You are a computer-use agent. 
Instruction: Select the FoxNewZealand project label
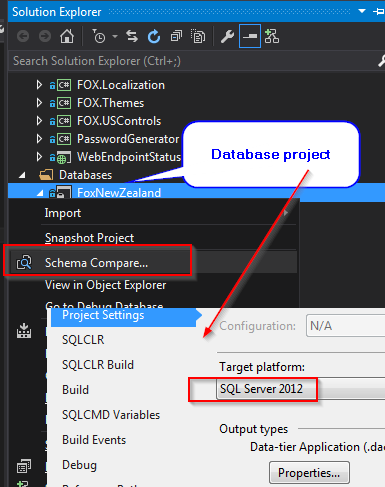pyautogui.click(x=119, y=193)
